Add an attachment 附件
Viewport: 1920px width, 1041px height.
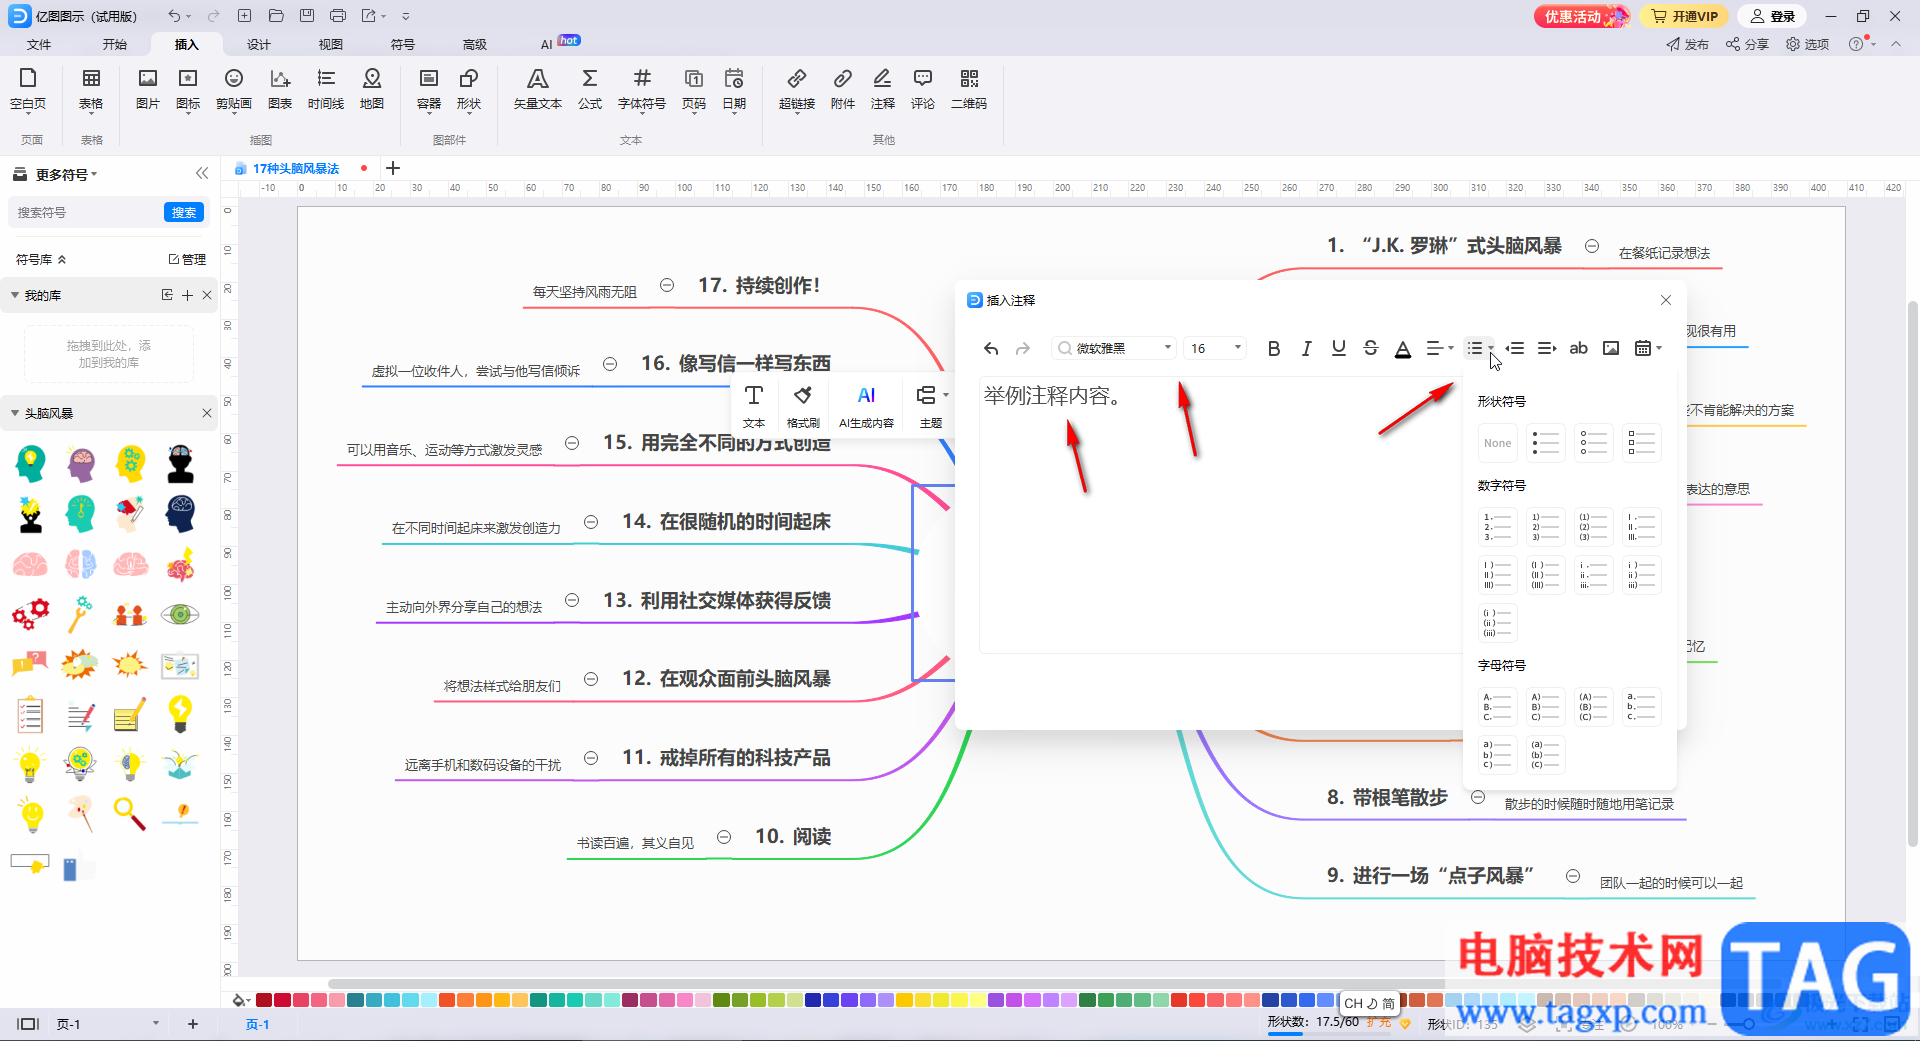click(843, 88)
